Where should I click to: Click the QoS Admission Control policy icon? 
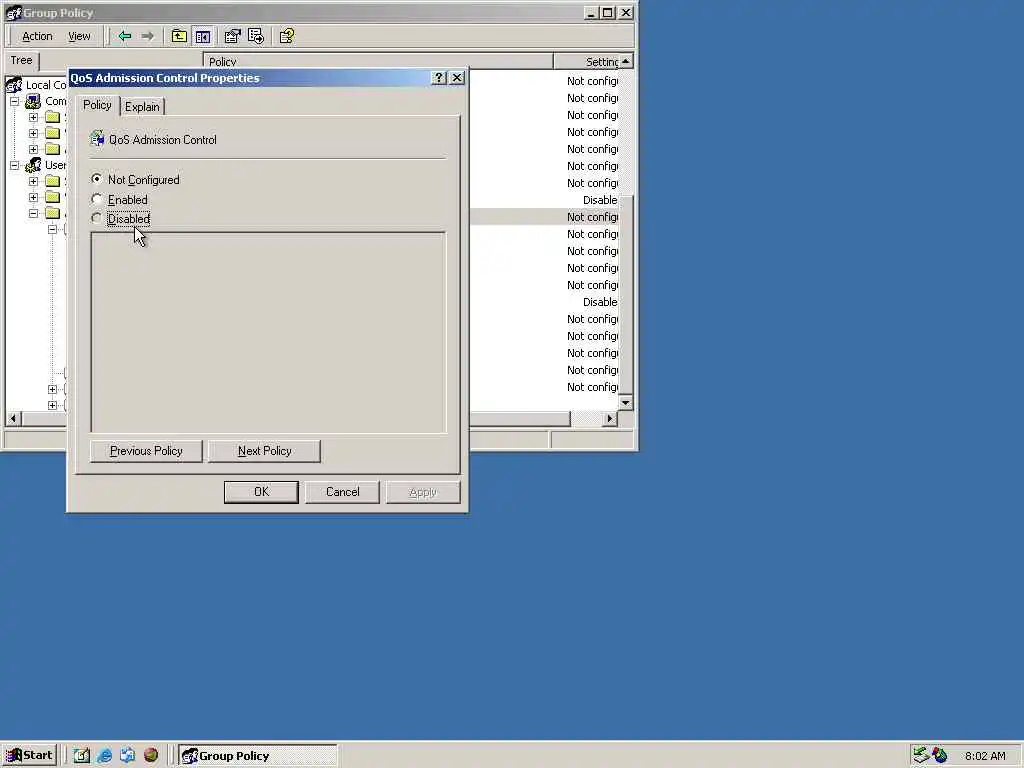(x=97, y=138)
